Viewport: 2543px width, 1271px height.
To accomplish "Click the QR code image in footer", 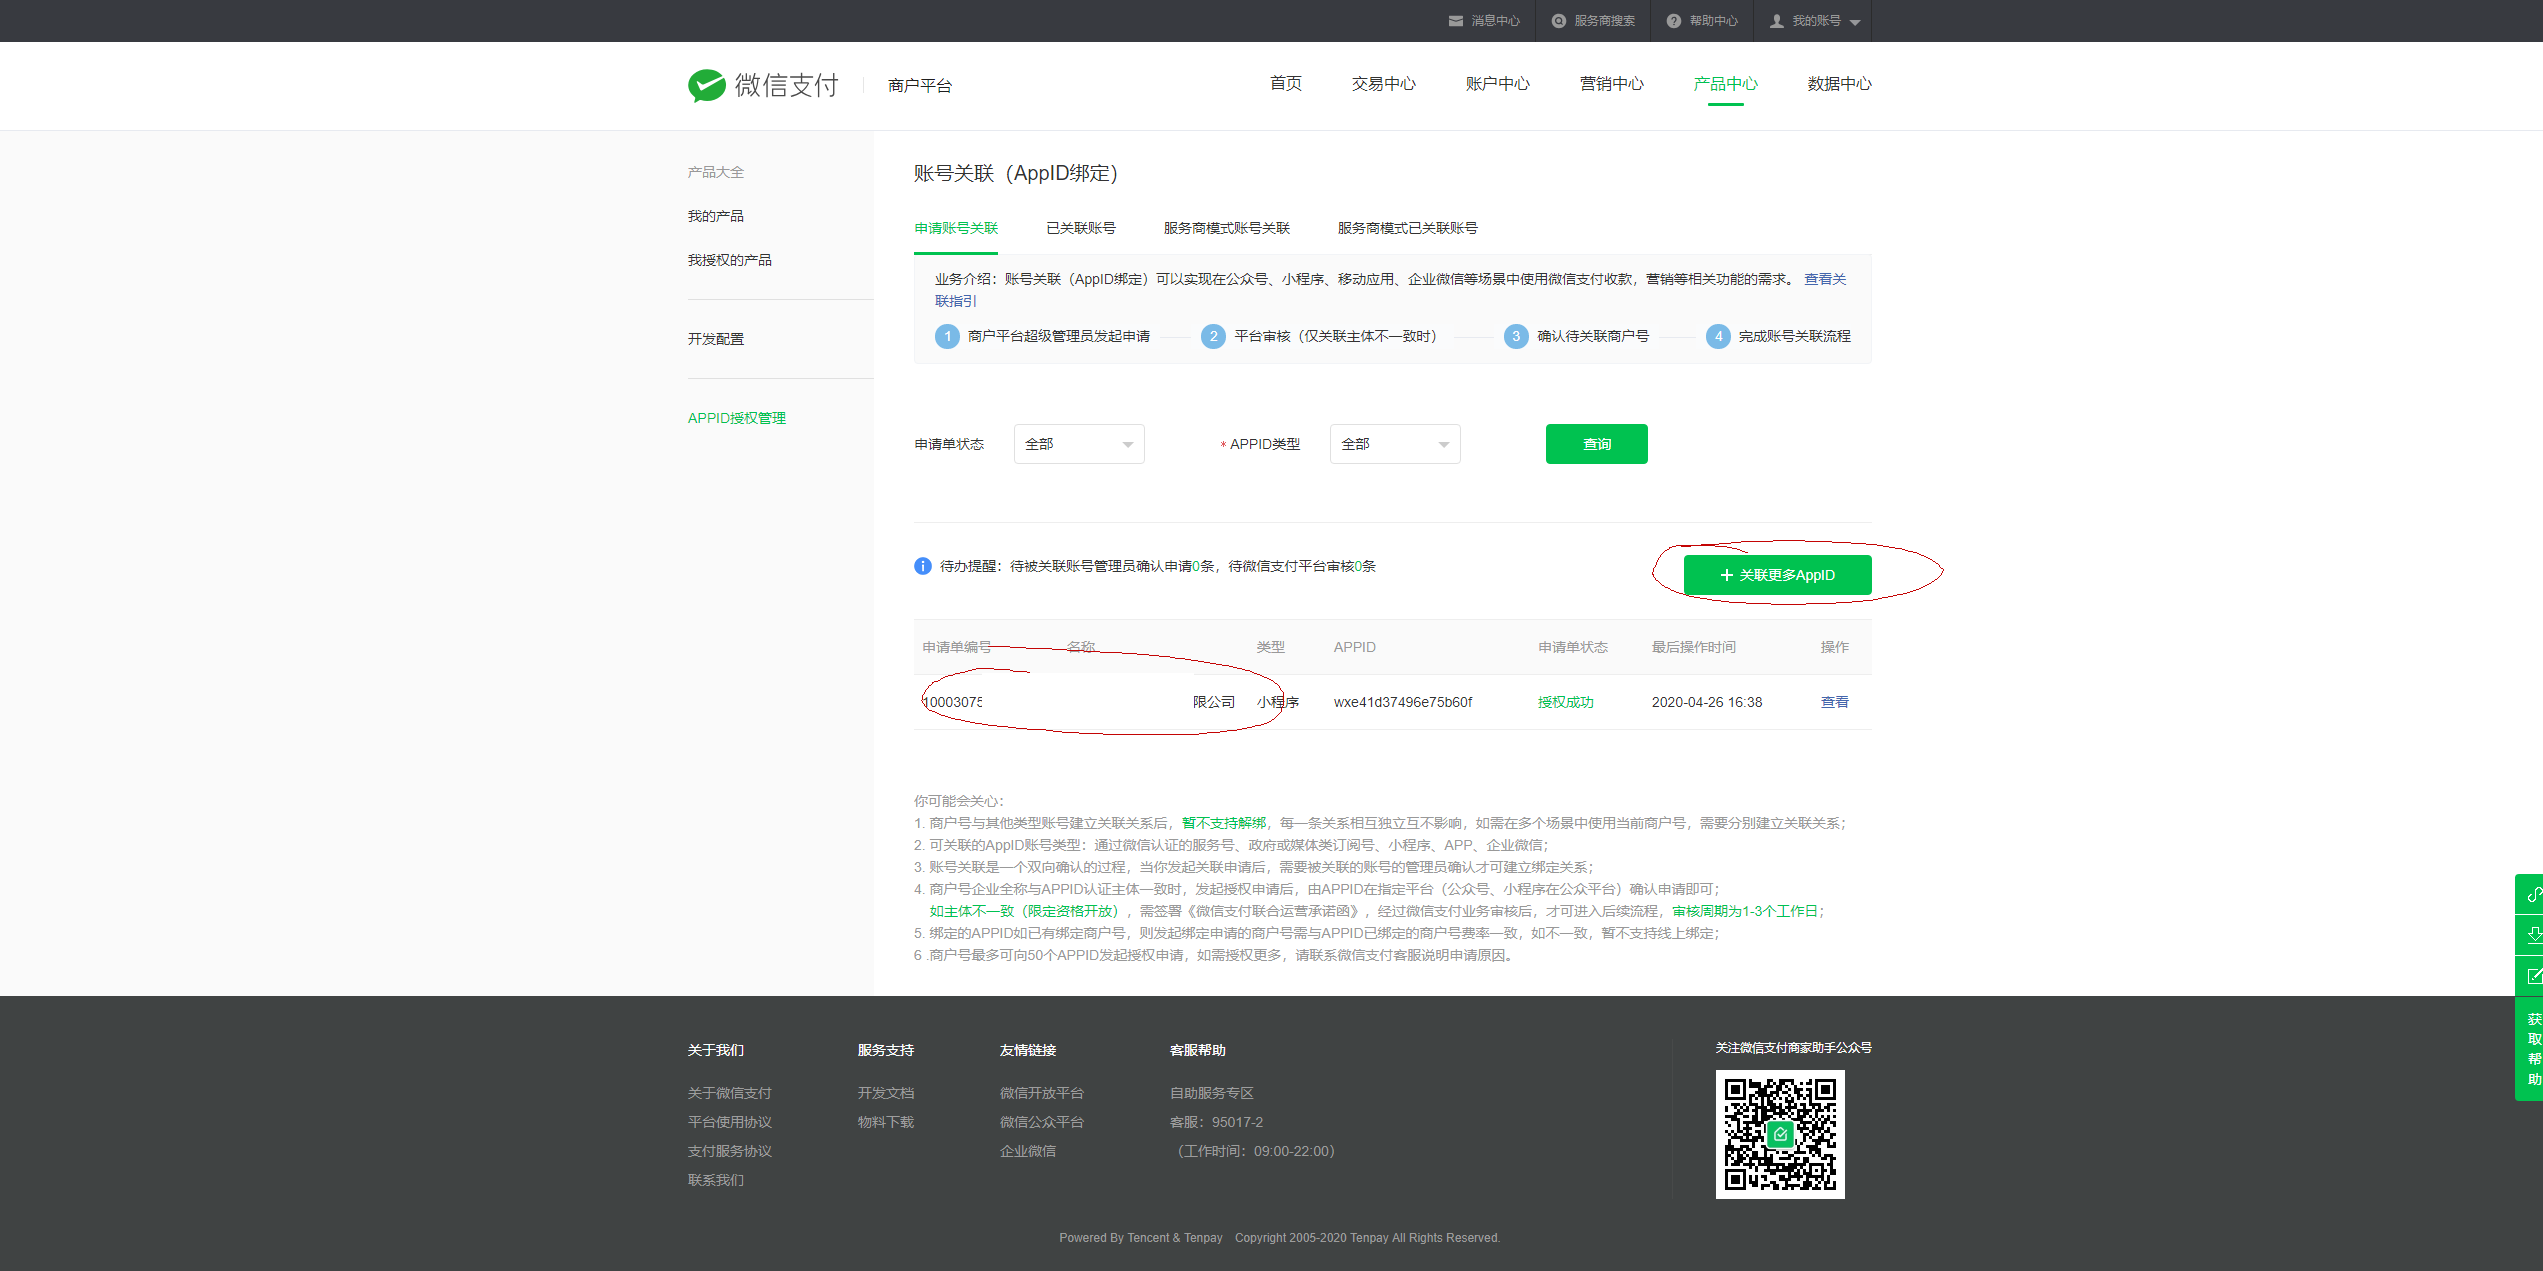I will pyautogui.click(x=1780, y=1134).
